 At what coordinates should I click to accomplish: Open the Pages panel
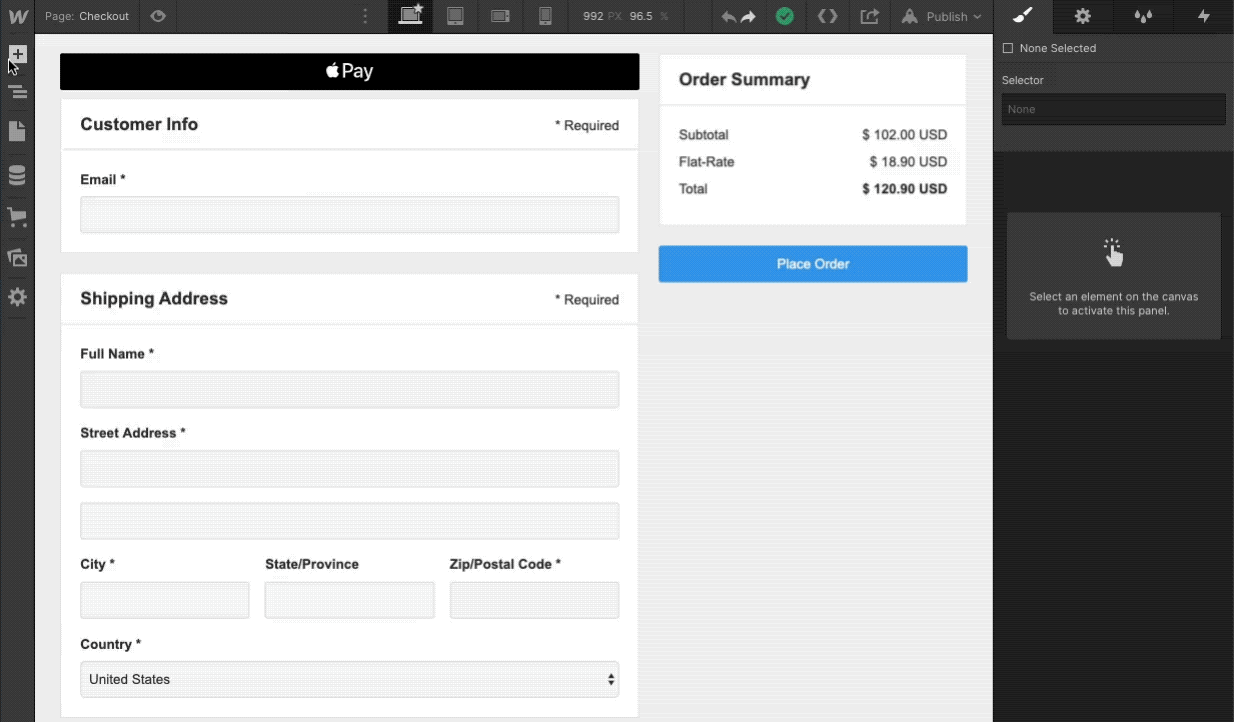pyautogui.click(x=17, y=133)
